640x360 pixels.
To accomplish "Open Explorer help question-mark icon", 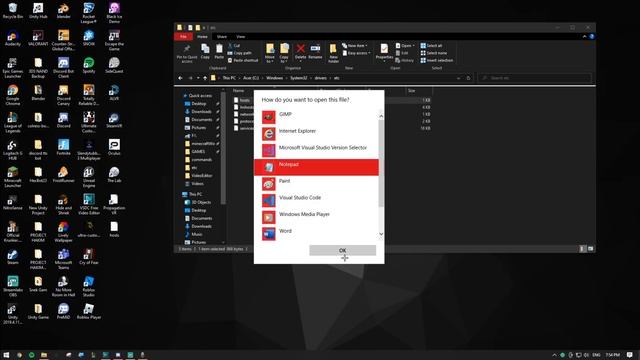I will point(591,37).
